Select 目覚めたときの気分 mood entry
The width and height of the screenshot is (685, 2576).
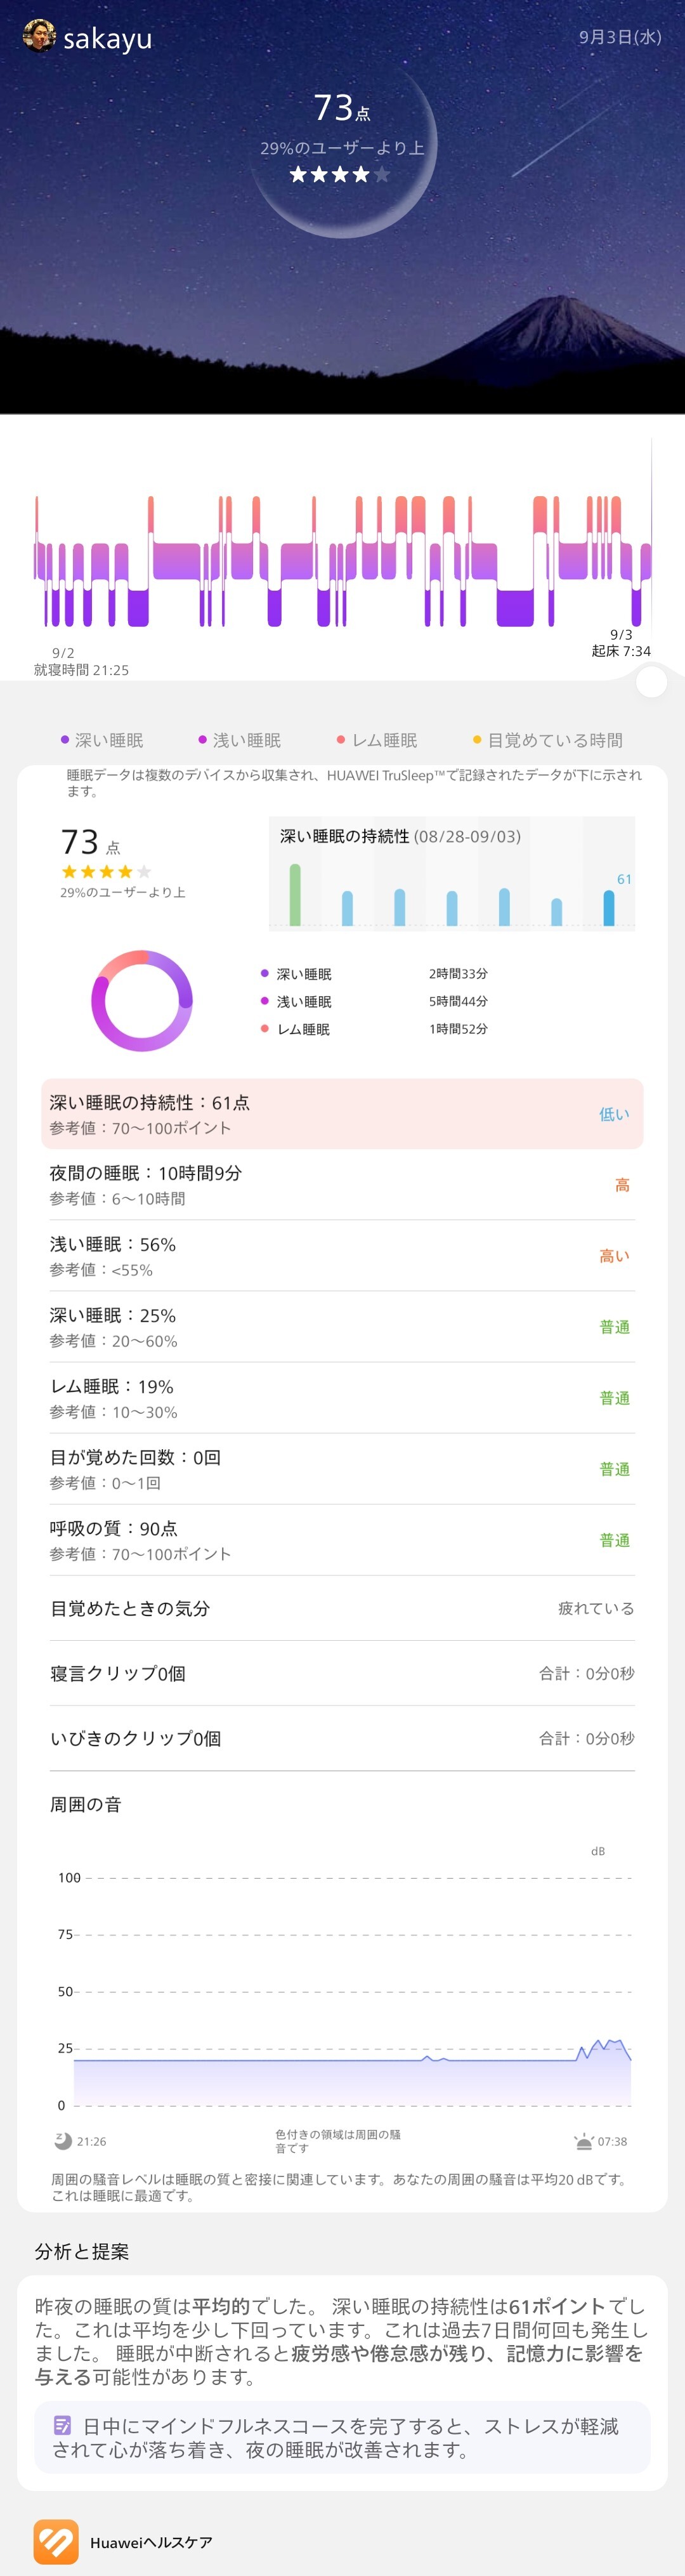coord(342,1608)
